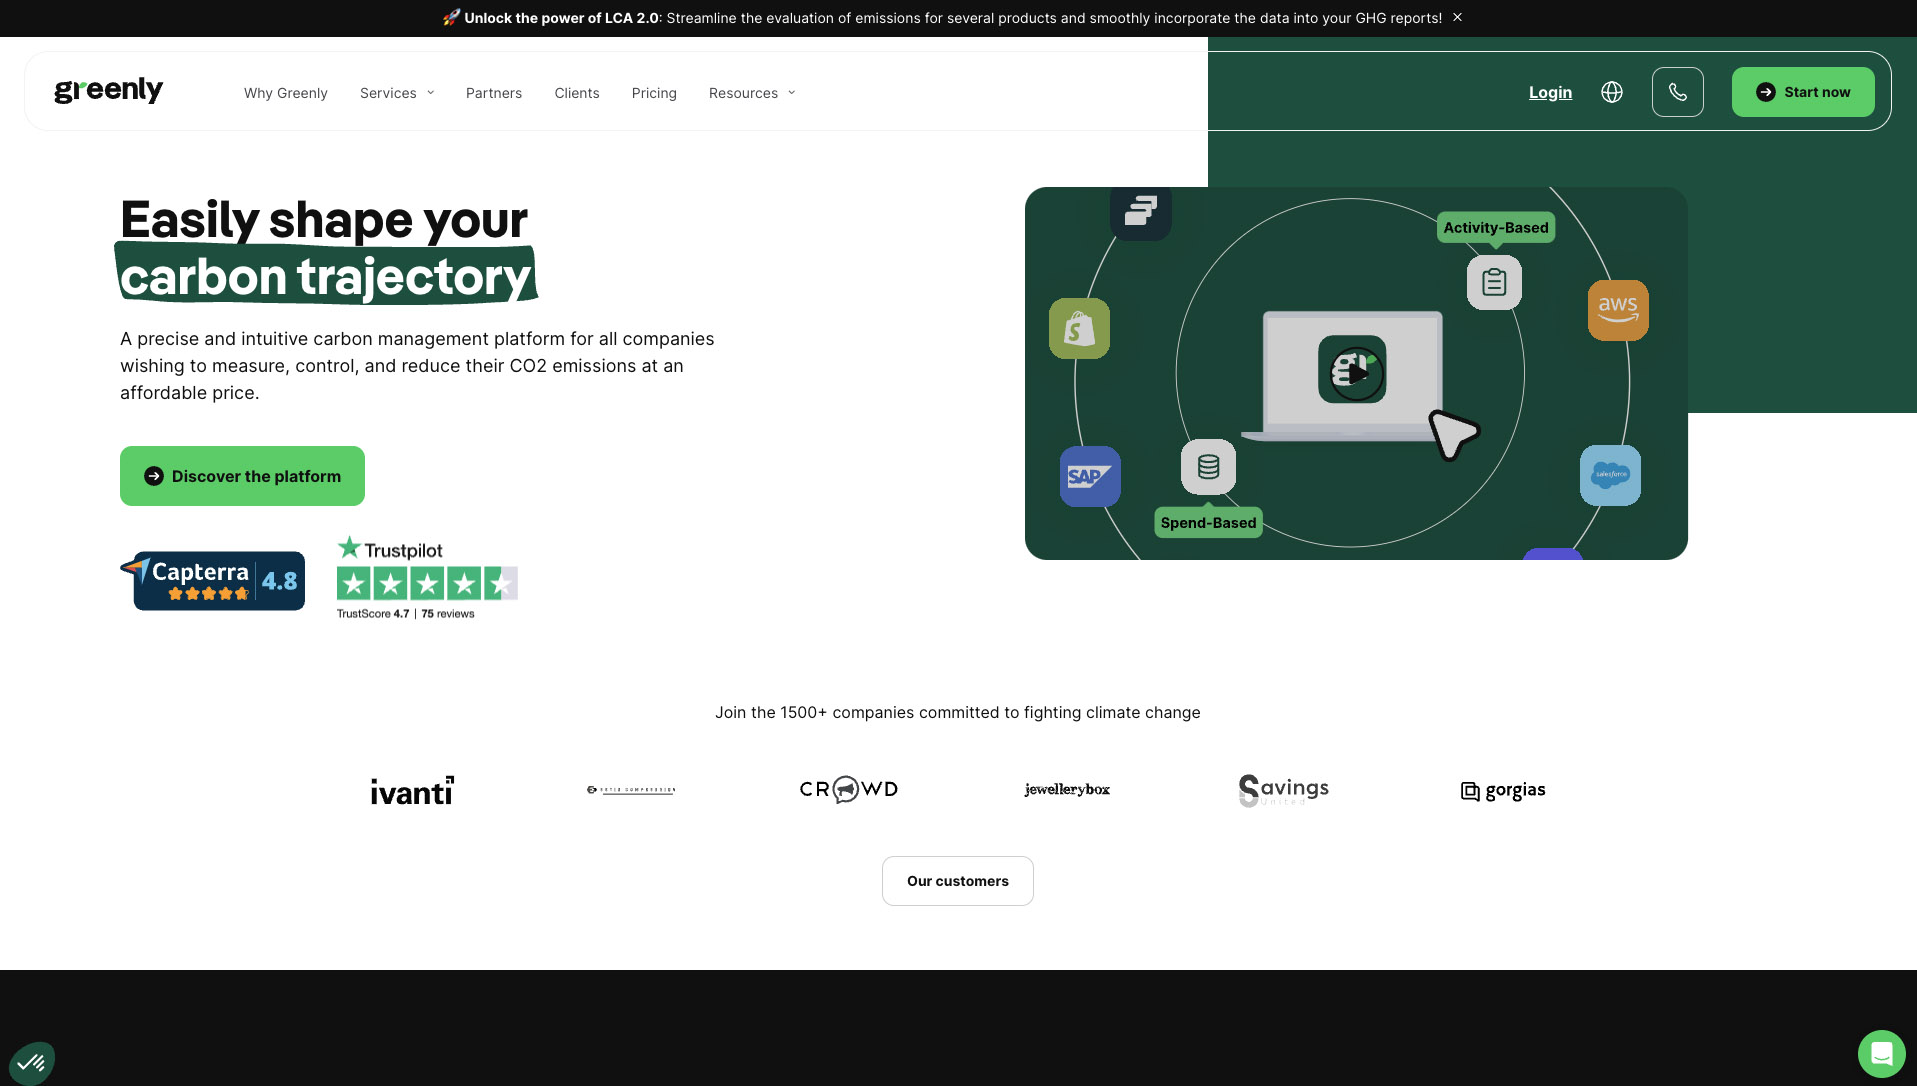Click the Activity-Based clipboard icon
Screen dimensions: 1917x1086
click(x=1494, y=282)
